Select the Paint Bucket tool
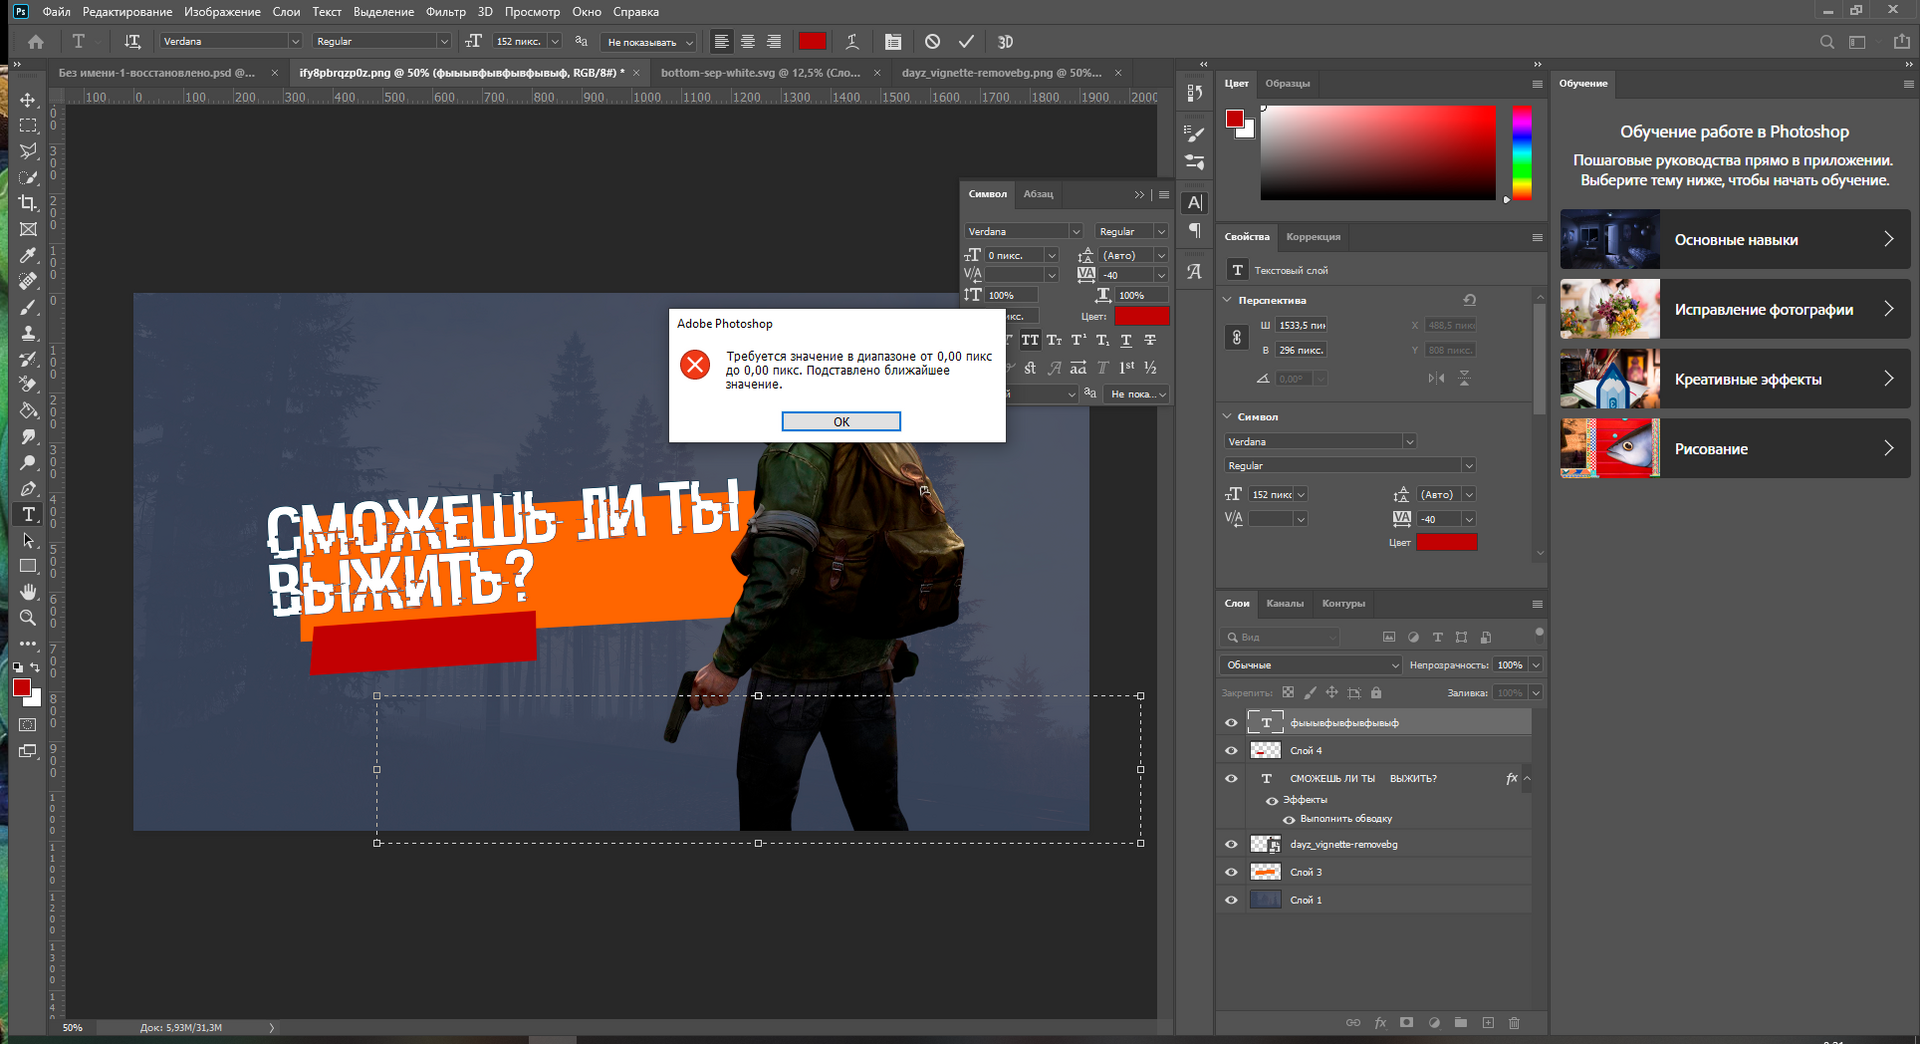Image resolution: width=1920 pixels, height=1044 pixels. (28, 411)
